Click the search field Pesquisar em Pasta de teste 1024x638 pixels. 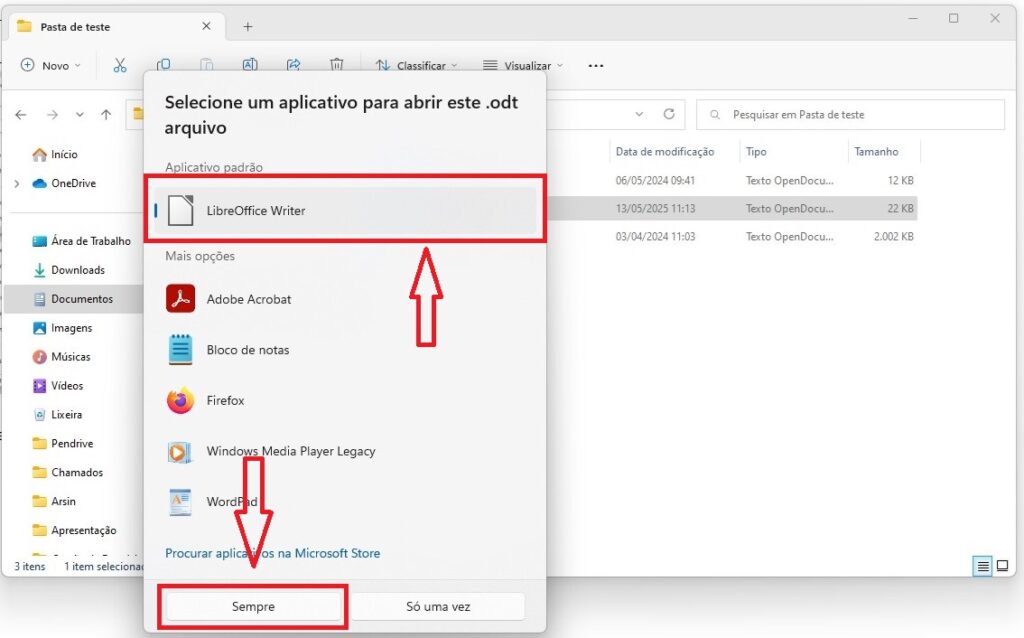[x=850, y=115]
